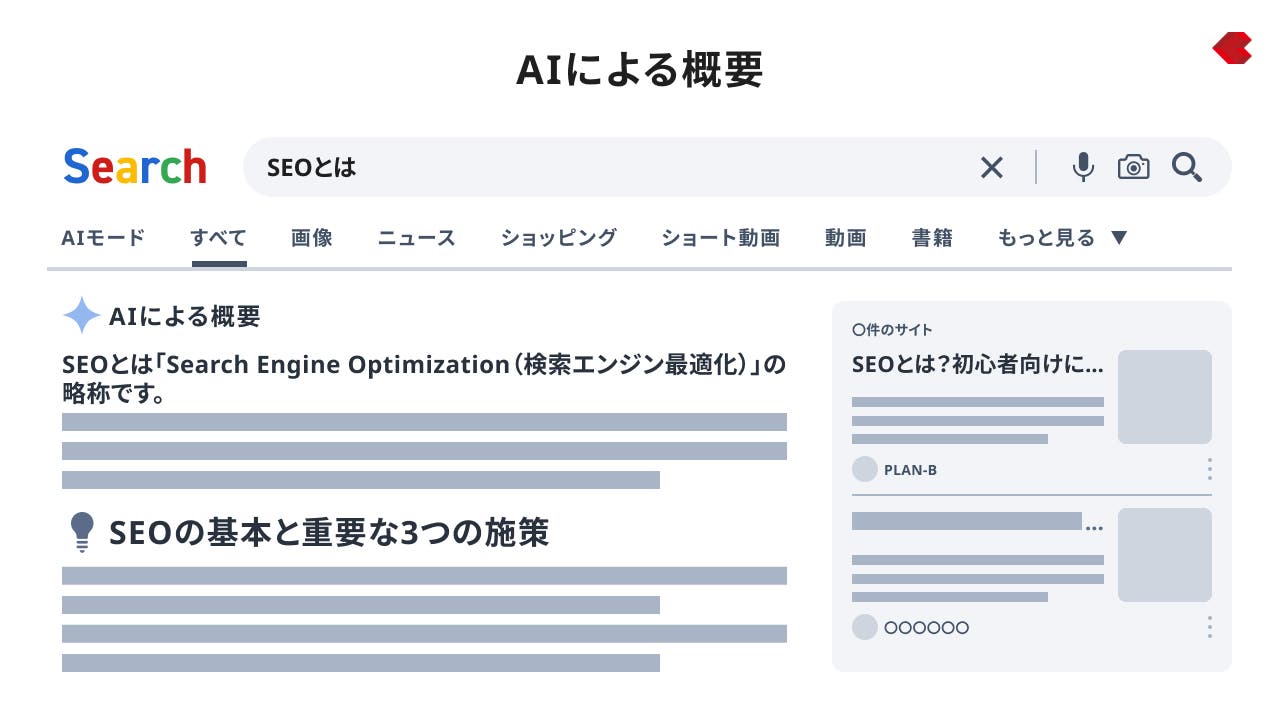This screenshot has width=1280, height=720.
Task: Click the AIによる概要 section label
Action: tap(185, 317)
